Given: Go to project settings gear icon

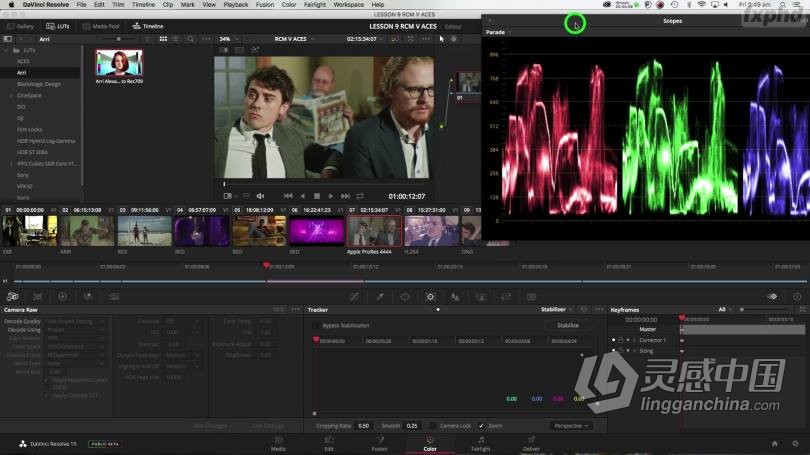Looking at the screenshot, I should [x=796, y=443].
